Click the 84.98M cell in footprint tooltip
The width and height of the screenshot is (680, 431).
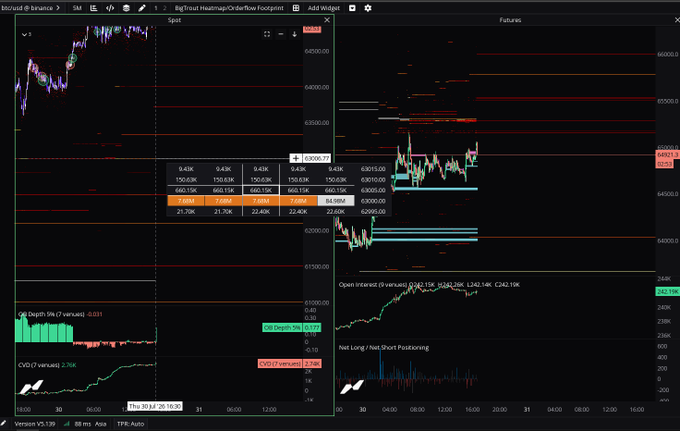(x=336, y=201)
